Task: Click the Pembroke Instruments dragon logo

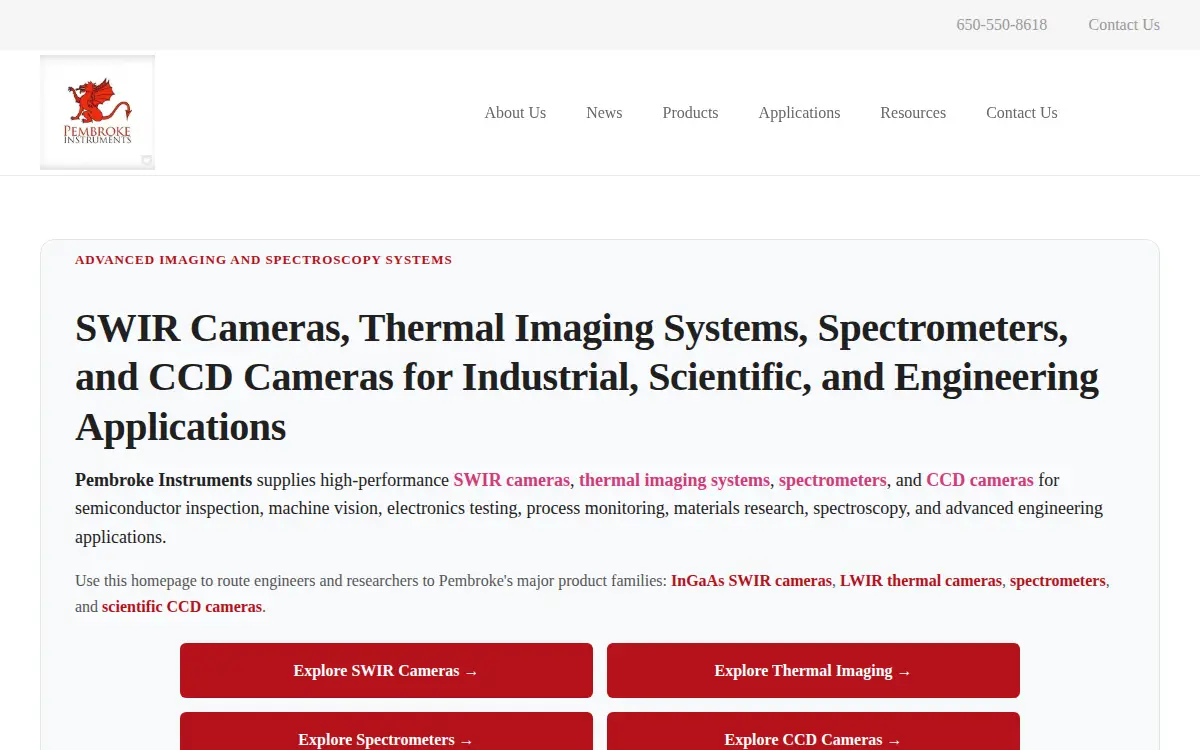Action: pos(97,112)
